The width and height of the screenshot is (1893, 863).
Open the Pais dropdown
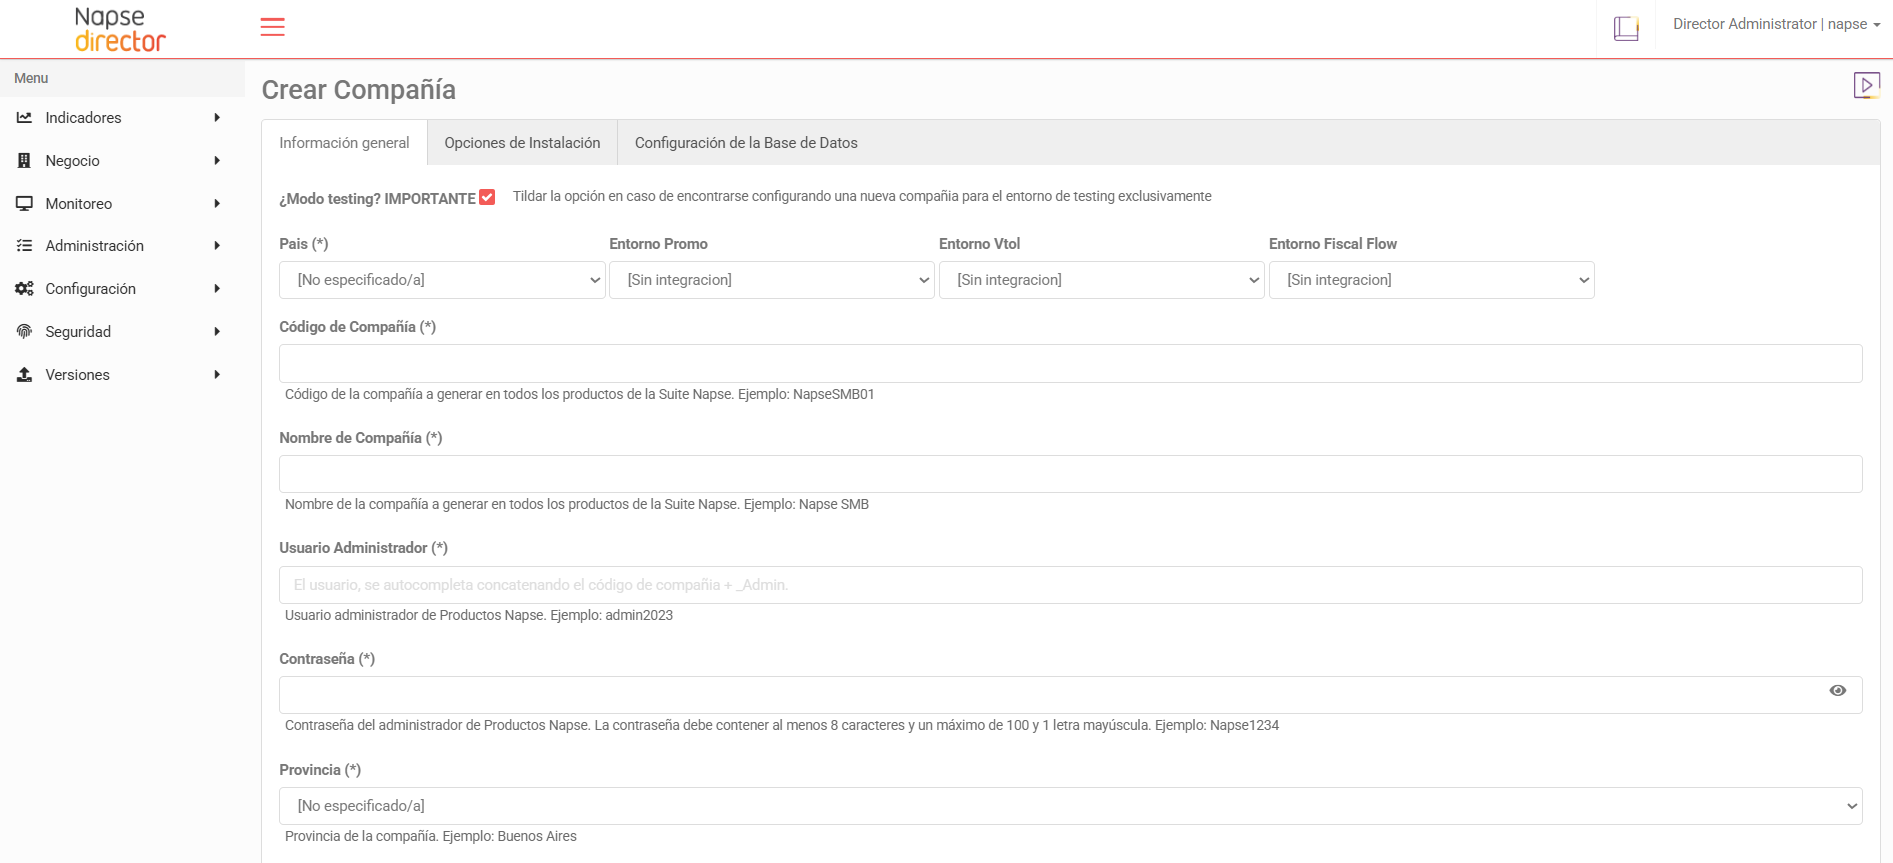(442, 280)
